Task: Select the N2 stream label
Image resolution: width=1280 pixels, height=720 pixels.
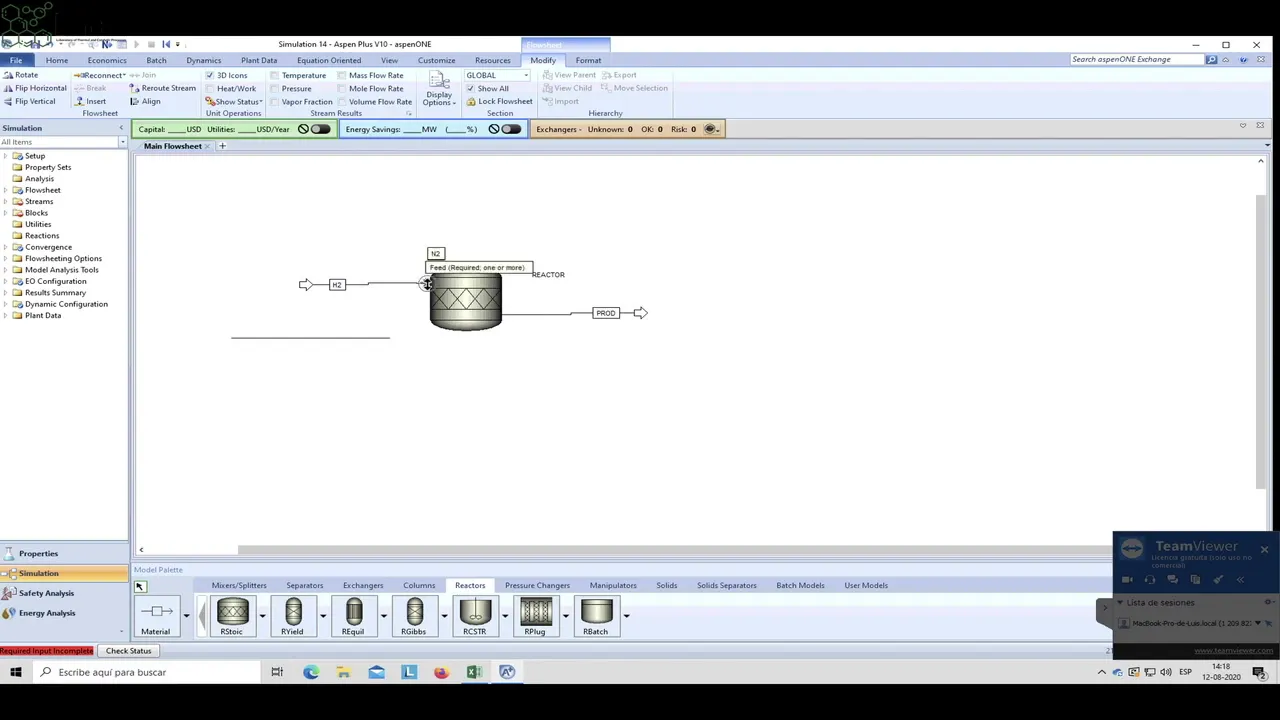Action: 435,254
